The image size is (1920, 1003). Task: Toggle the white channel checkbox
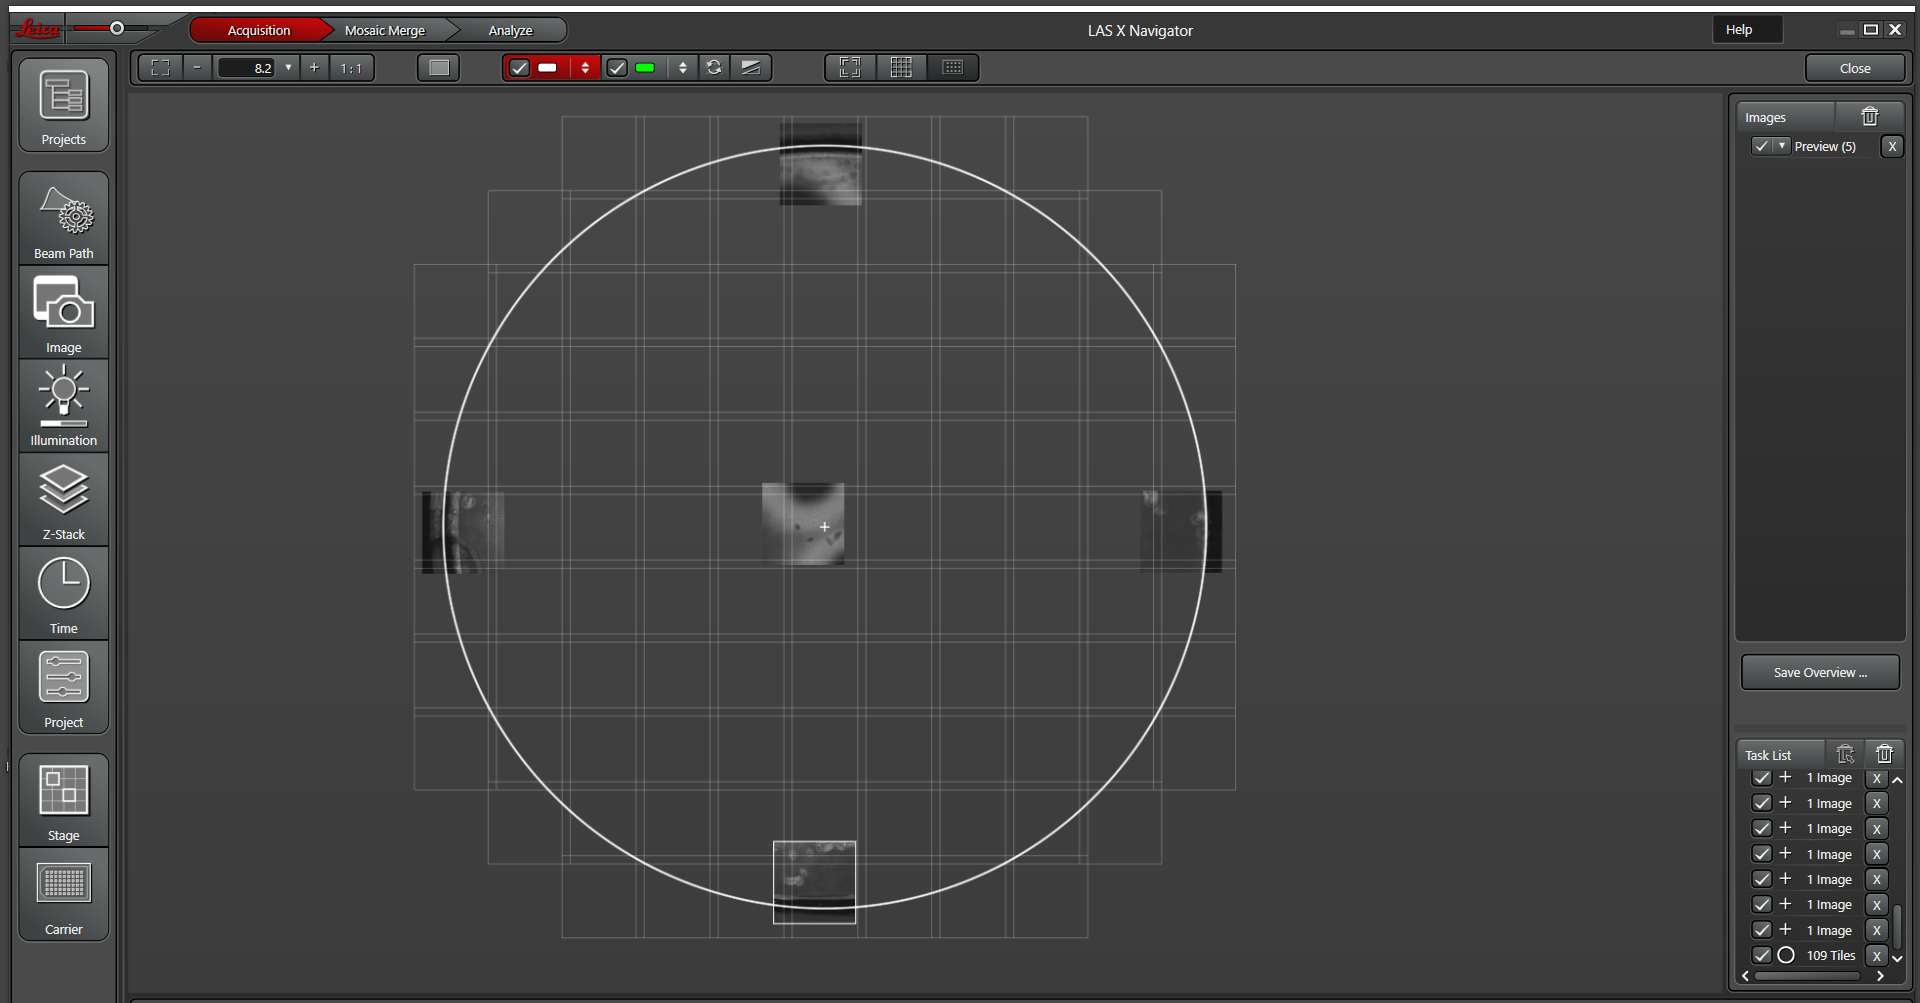519,68
